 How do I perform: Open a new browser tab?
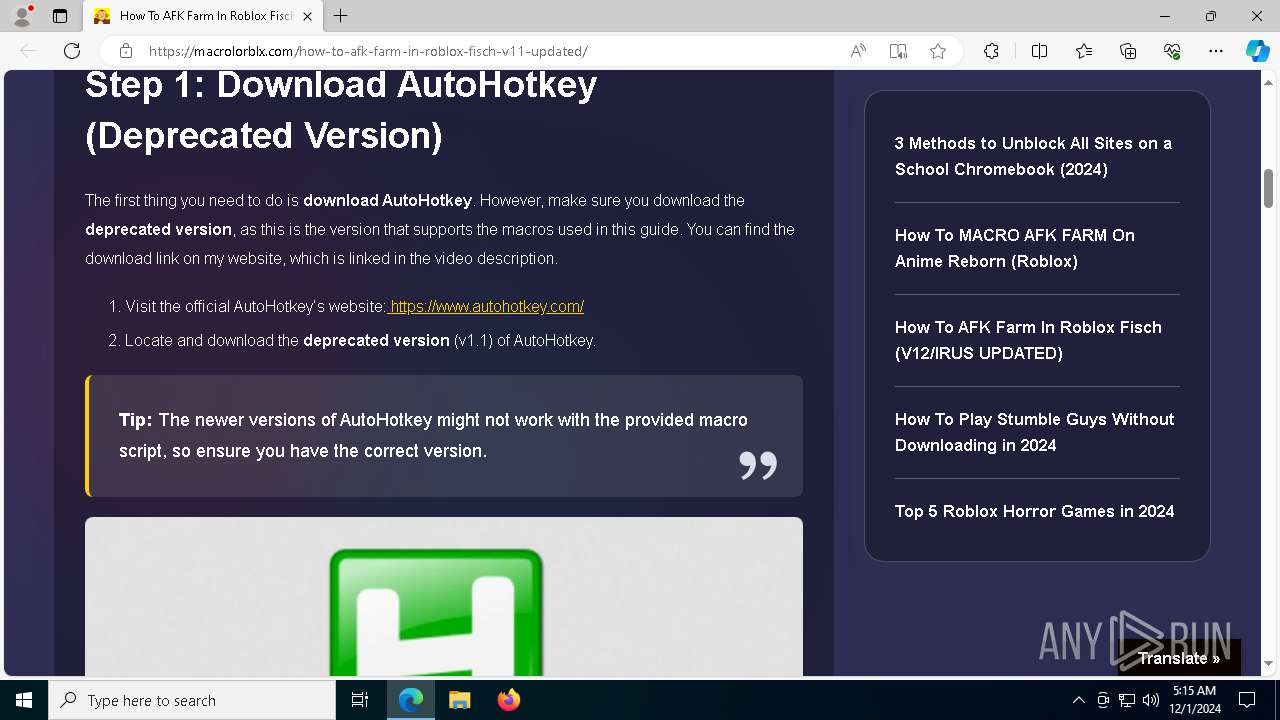click(x=341, y=16)
